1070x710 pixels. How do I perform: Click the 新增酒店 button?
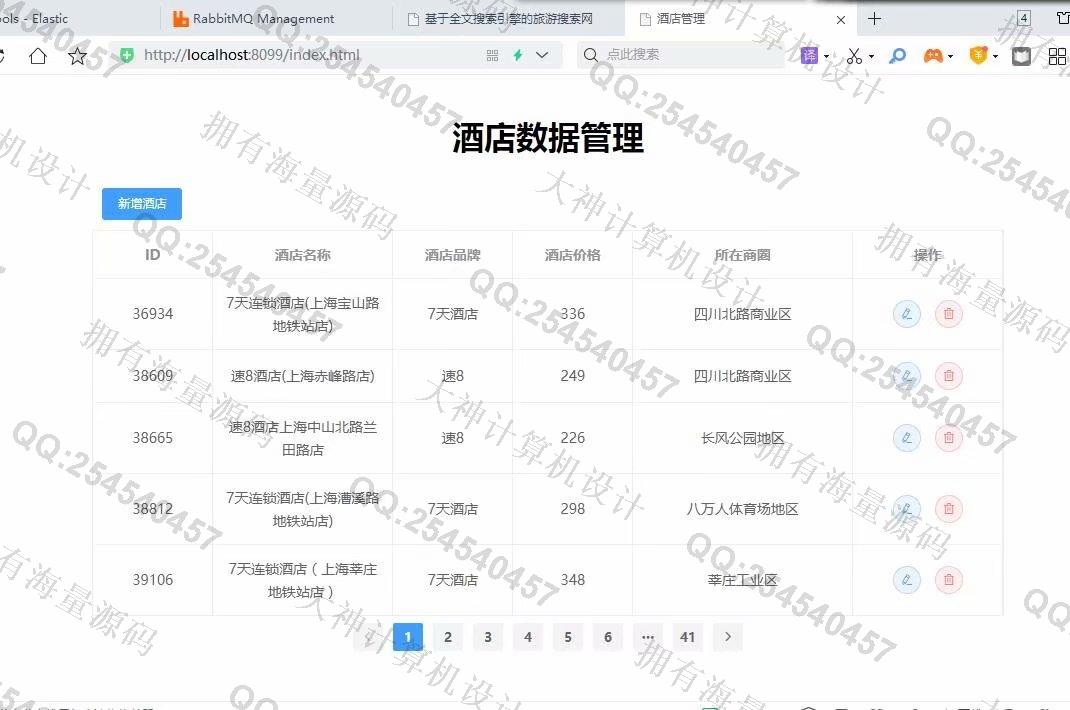click(x=142, y=203)
